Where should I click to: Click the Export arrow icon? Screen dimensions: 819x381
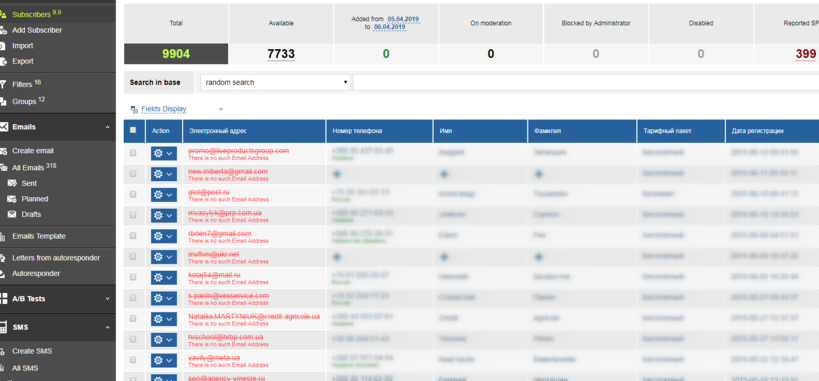3,62
